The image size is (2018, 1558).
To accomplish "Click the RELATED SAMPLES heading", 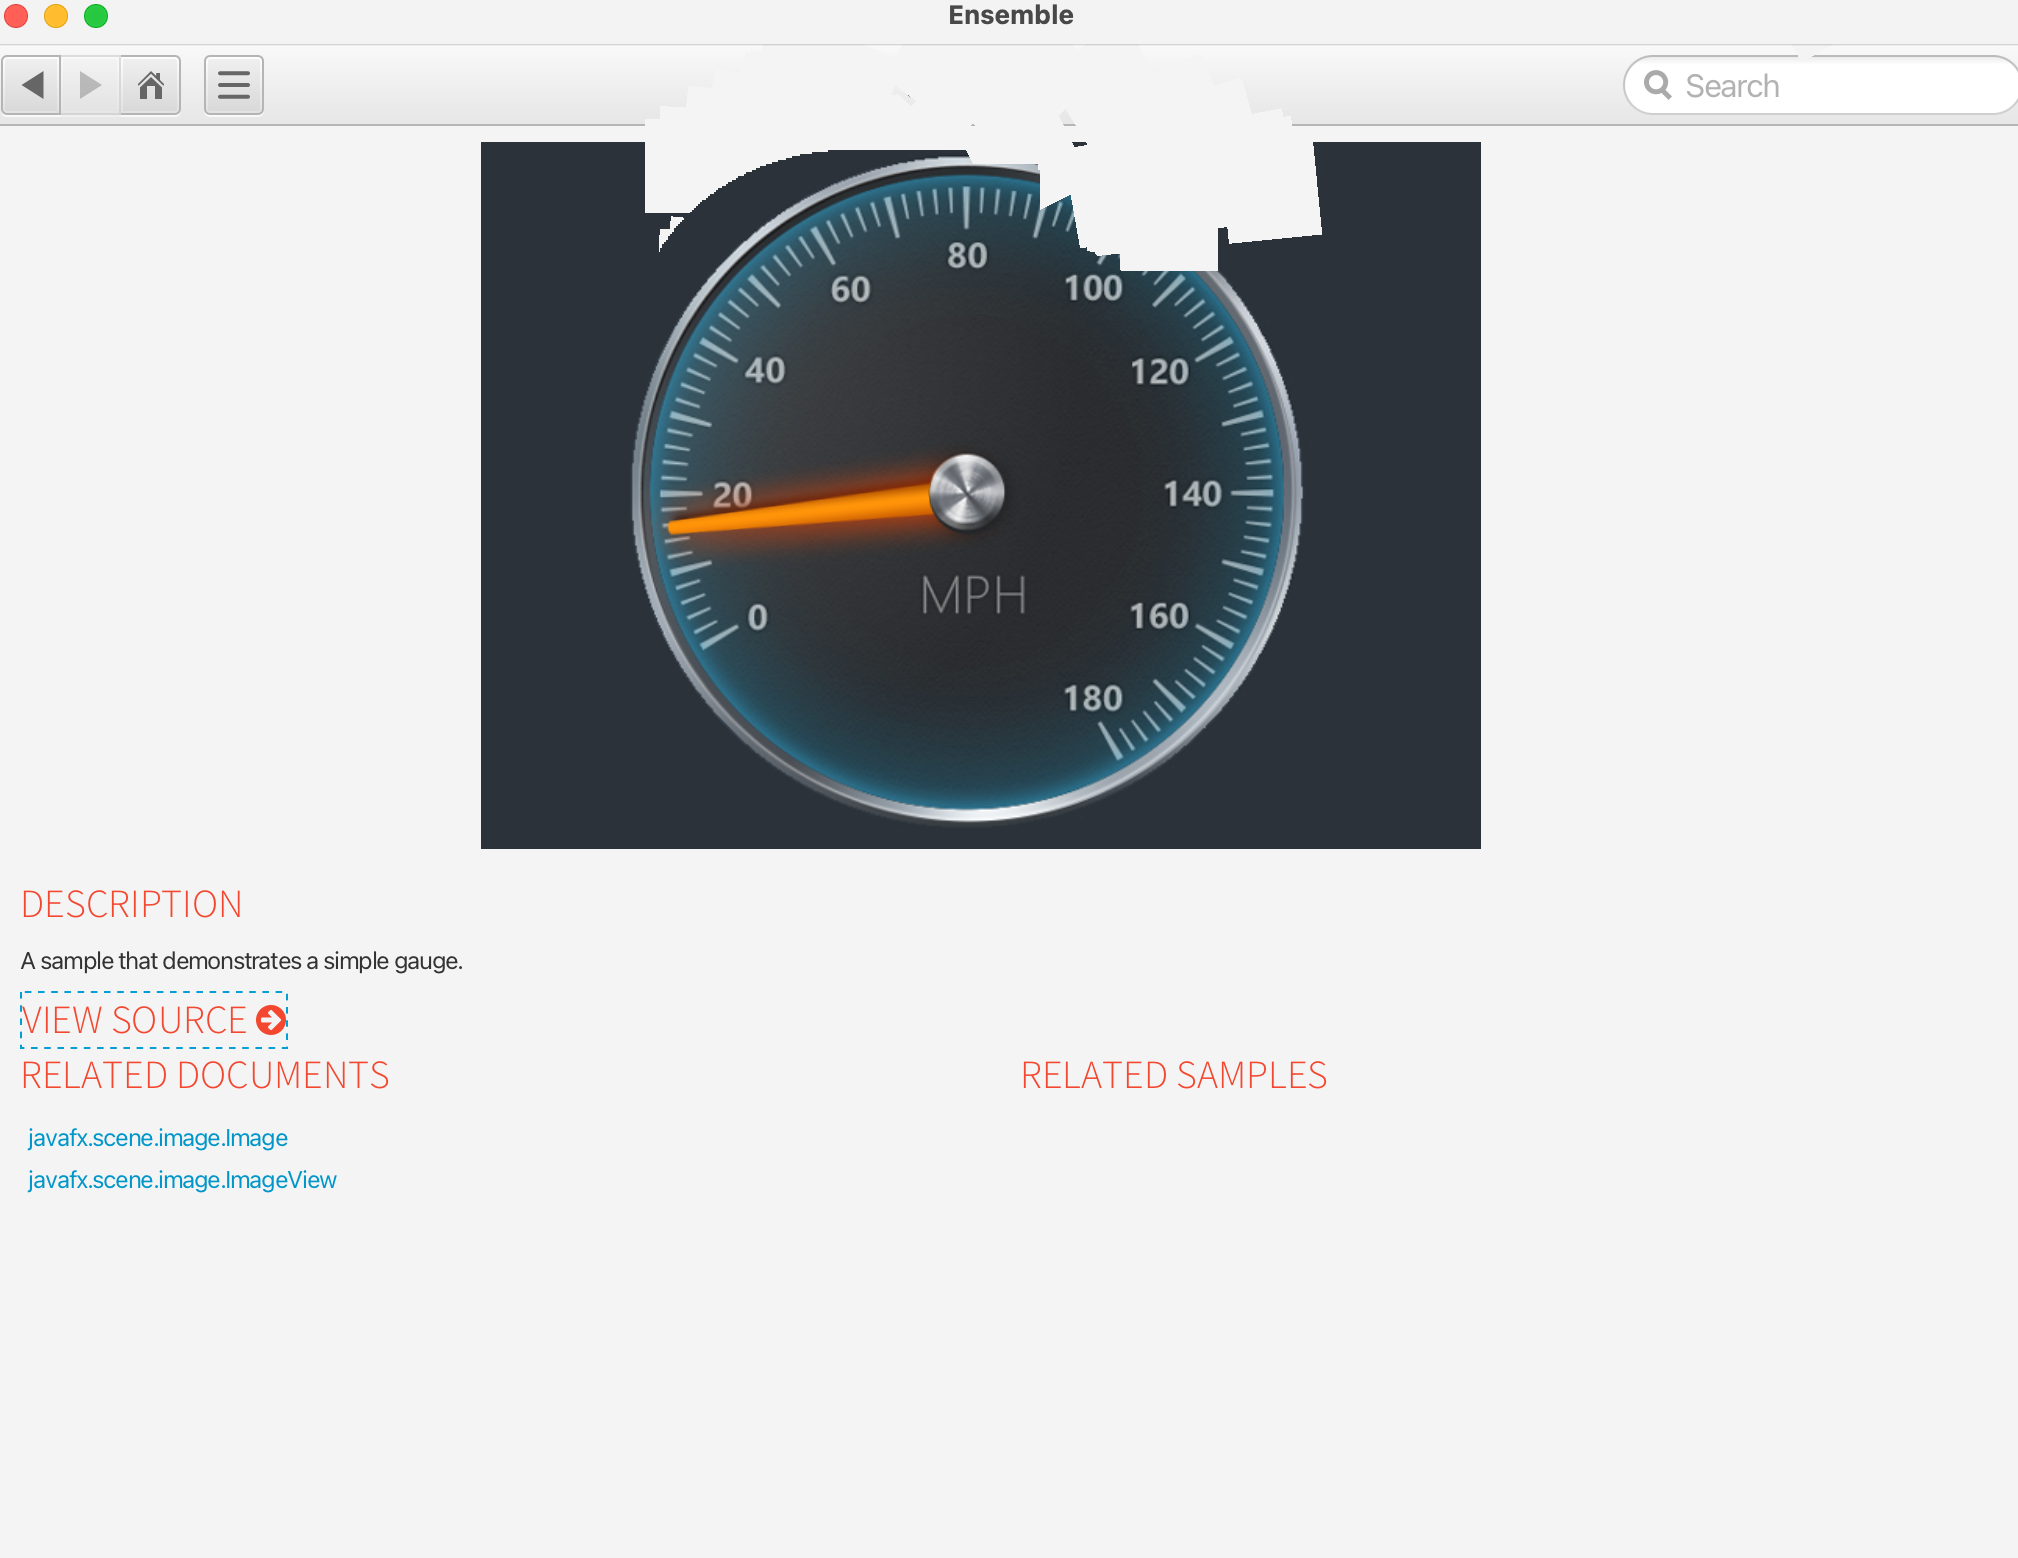I will point(1174,1075).
